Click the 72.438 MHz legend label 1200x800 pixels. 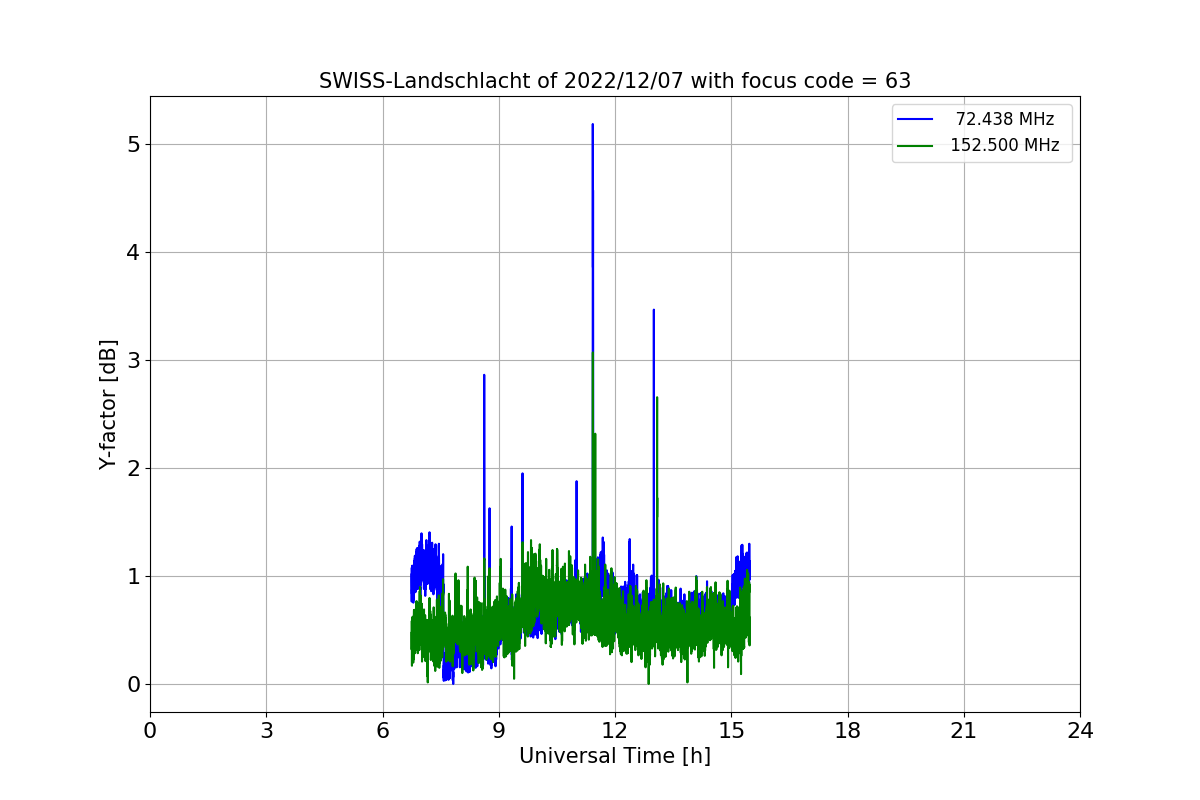coord(1005,119)
